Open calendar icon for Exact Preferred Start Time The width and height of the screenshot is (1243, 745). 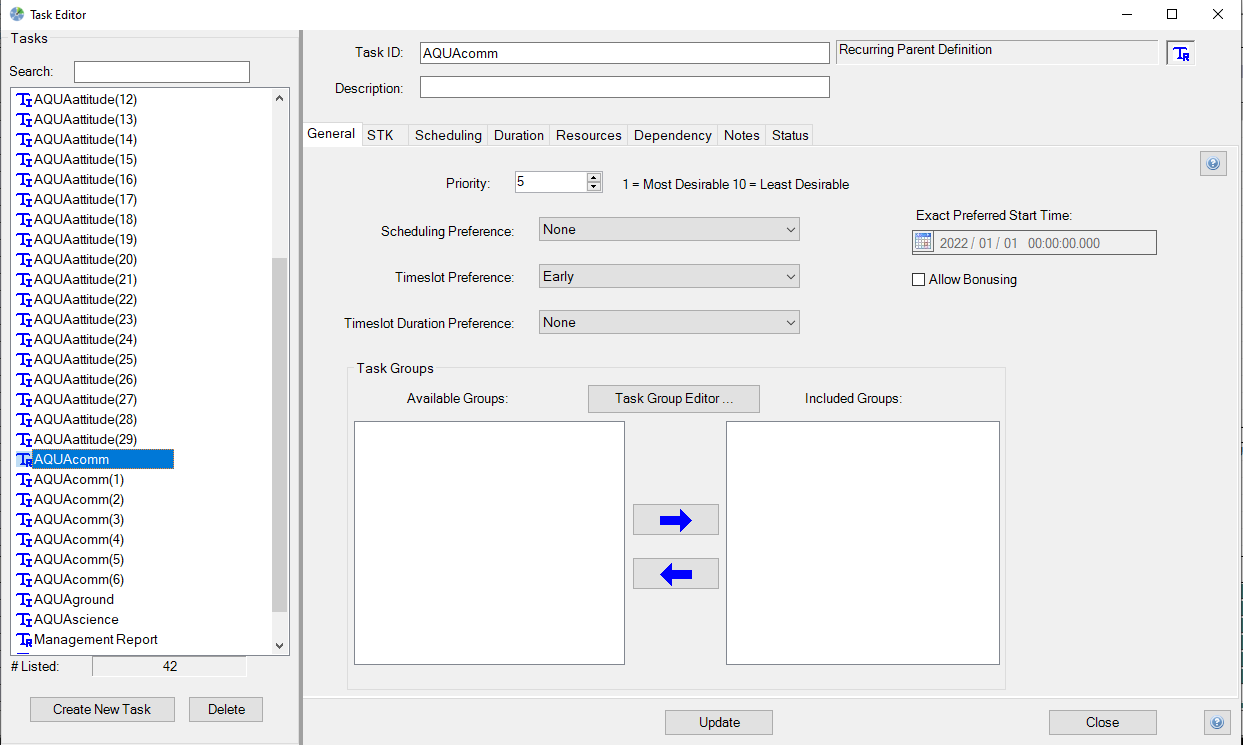(x=923, y=243)
